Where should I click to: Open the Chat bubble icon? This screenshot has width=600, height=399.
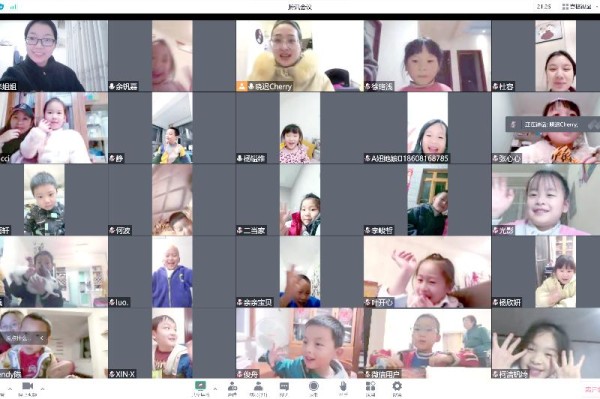[x=284, y=386]
